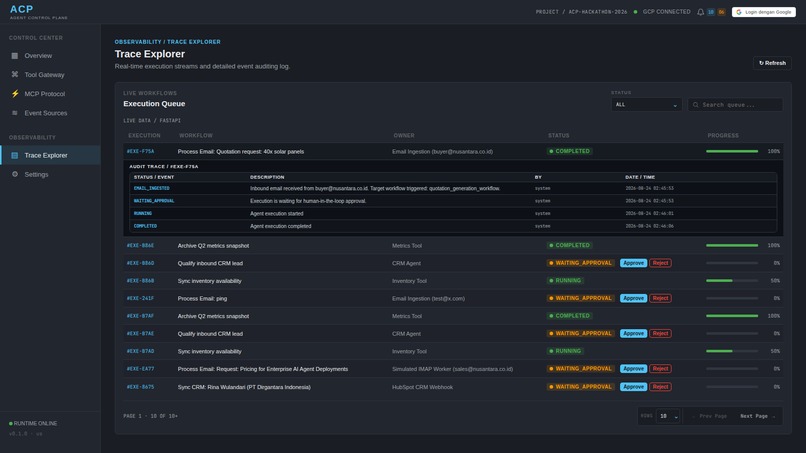Approve the #EXE-EA77 pricing request execution
Image resolution: width=806 pixels, height=453 pixels.
pos(633,369)
